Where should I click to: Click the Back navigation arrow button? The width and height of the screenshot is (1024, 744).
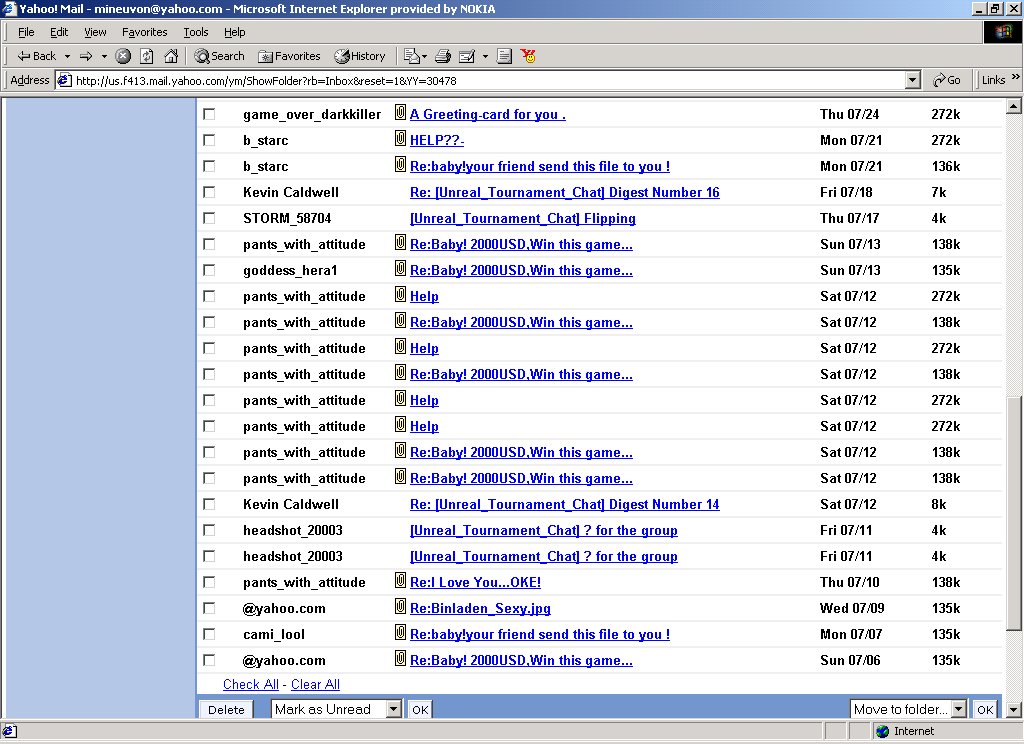(37, 56)
